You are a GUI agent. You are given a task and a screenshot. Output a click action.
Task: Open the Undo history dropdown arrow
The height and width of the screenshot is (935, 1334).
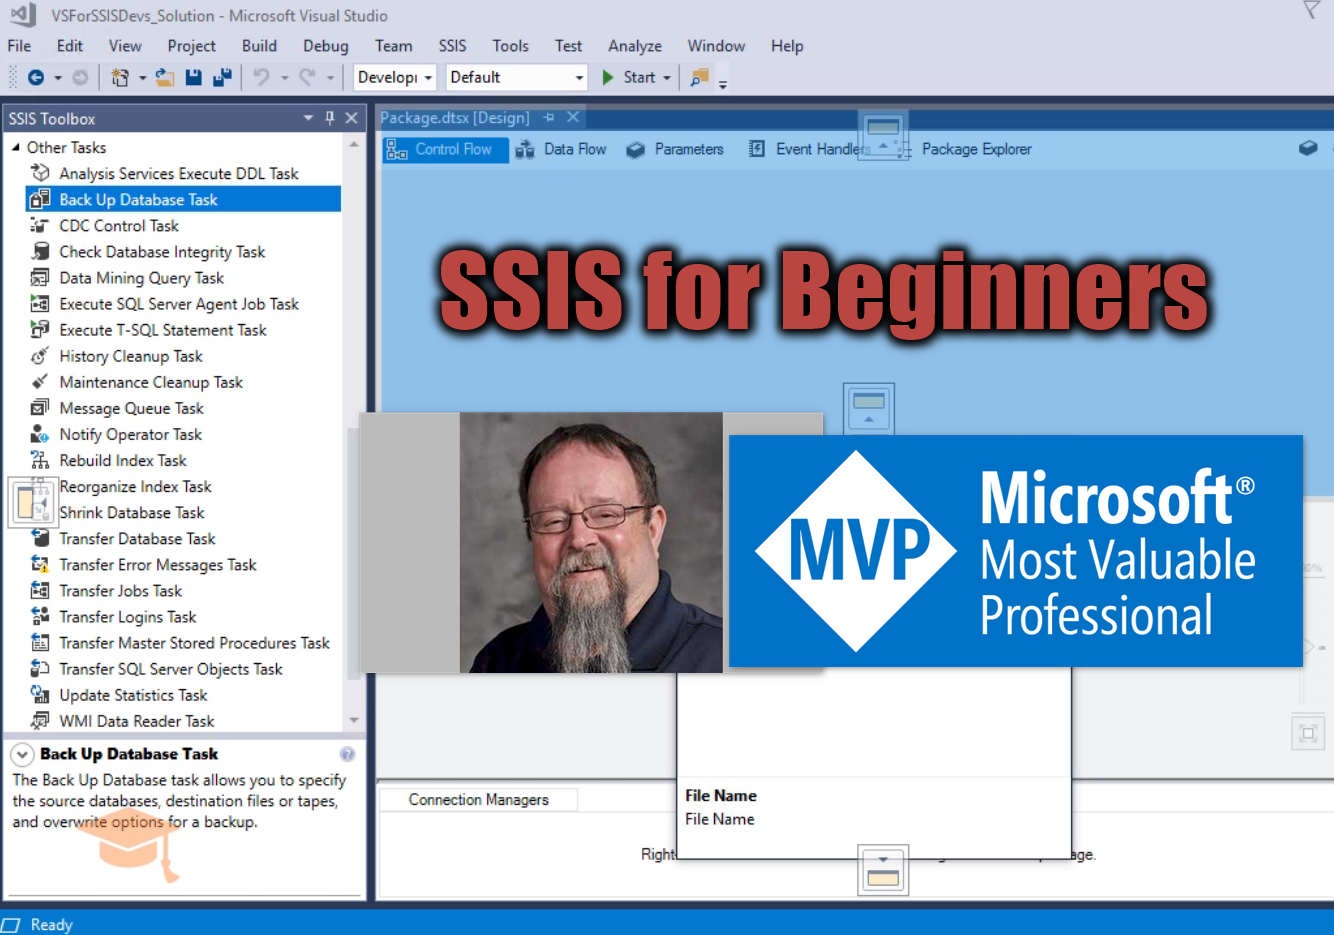[285, 77]
